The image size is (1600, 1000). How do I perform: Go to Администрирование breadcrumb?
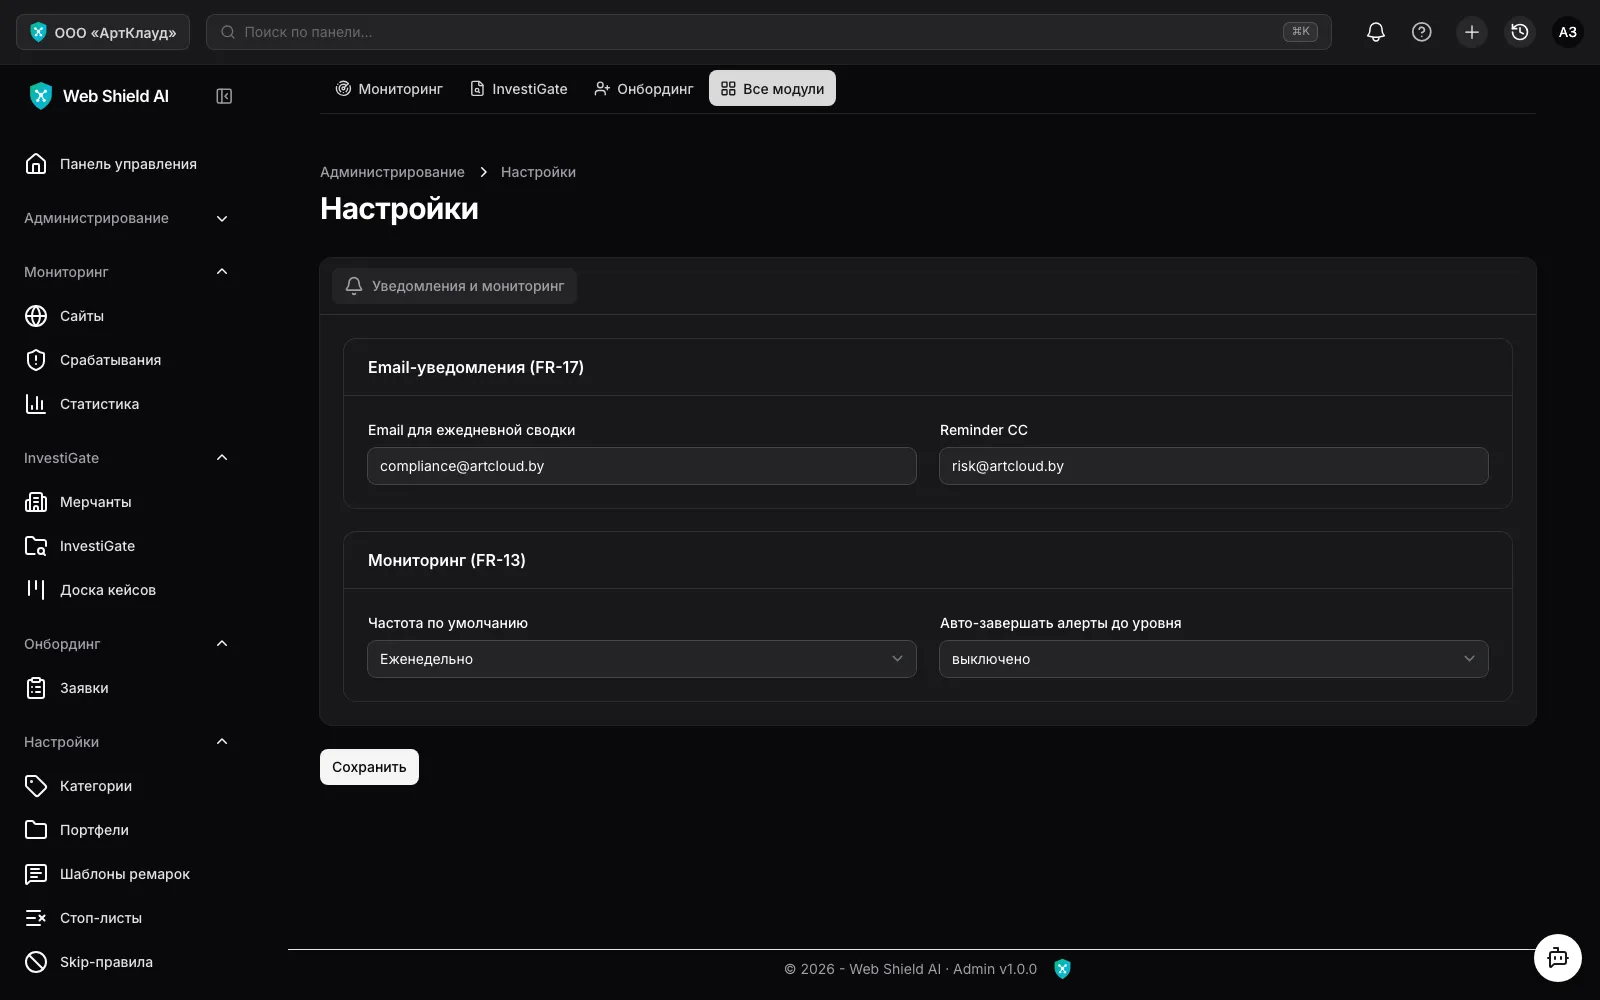coord(392,172)
